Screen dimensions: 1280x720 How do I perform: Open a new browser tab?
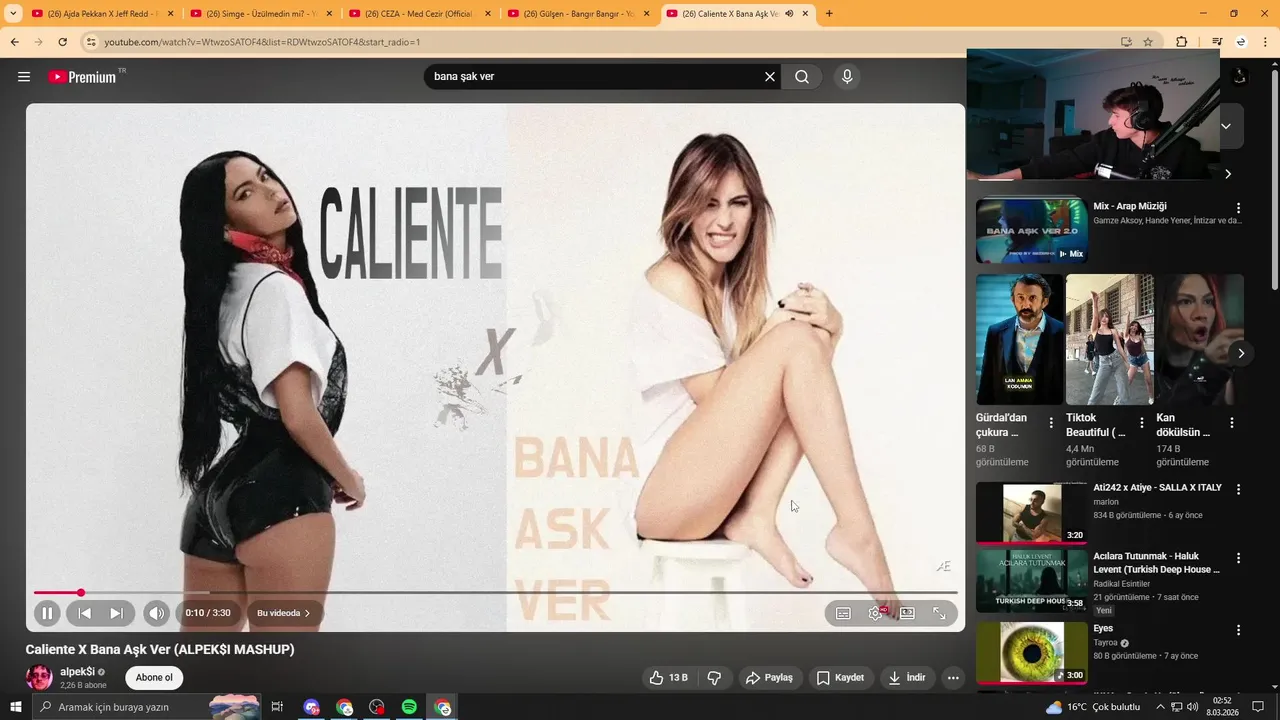829,14
